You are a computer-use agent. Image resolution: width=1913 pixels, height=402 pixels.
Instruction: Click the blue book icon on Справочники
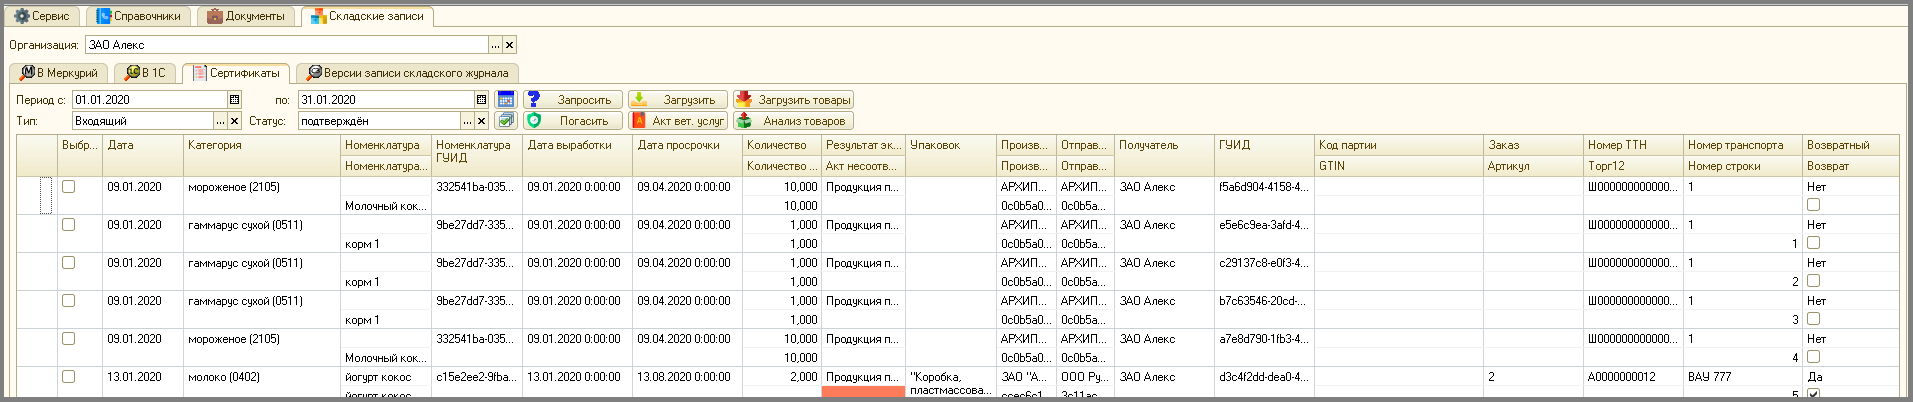[104, 16]
